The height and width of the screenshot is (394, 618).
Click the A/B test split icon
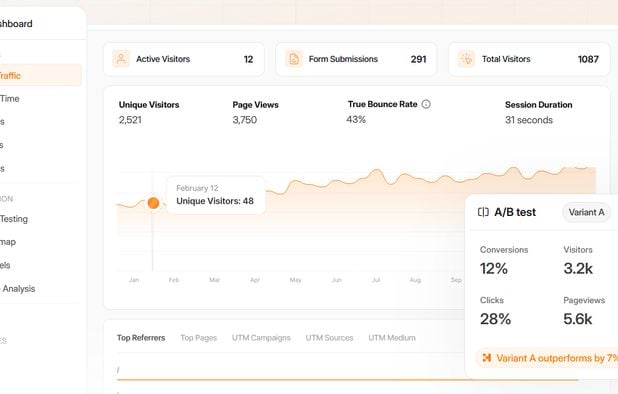point(483,212)
